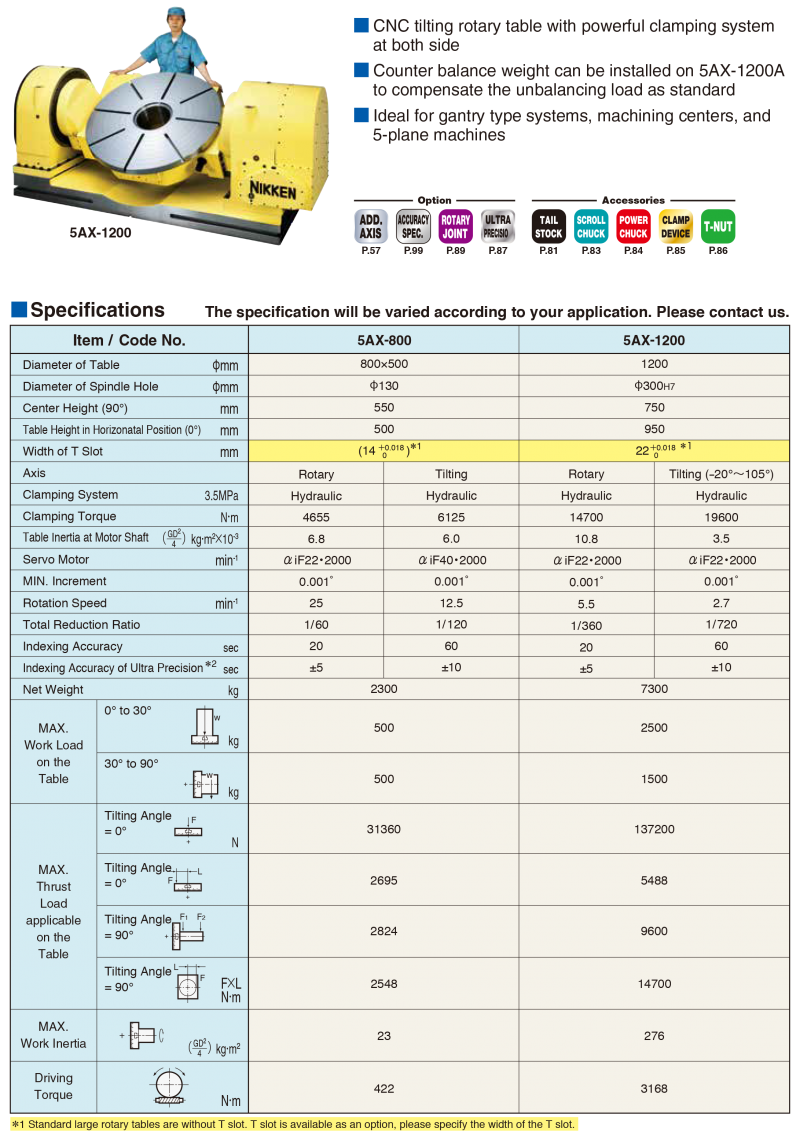Click the ADD. AXIS option badge
Image resolution: width=800 pixels, height=1143 pixels.
370,226
